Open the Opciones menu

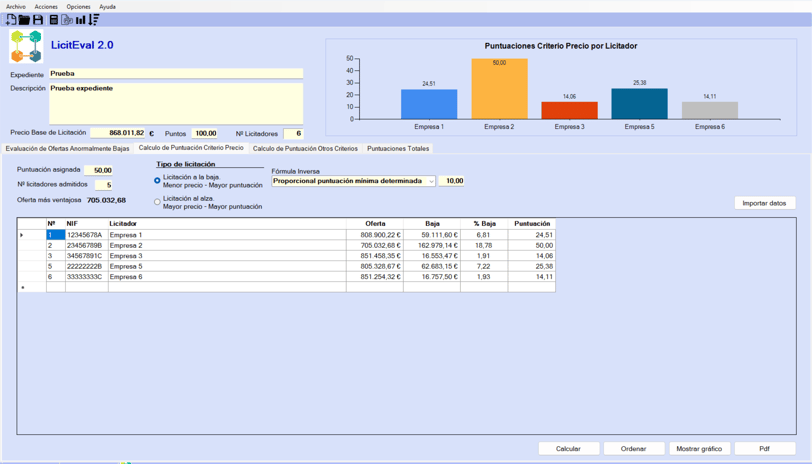[x=78, y=7]
